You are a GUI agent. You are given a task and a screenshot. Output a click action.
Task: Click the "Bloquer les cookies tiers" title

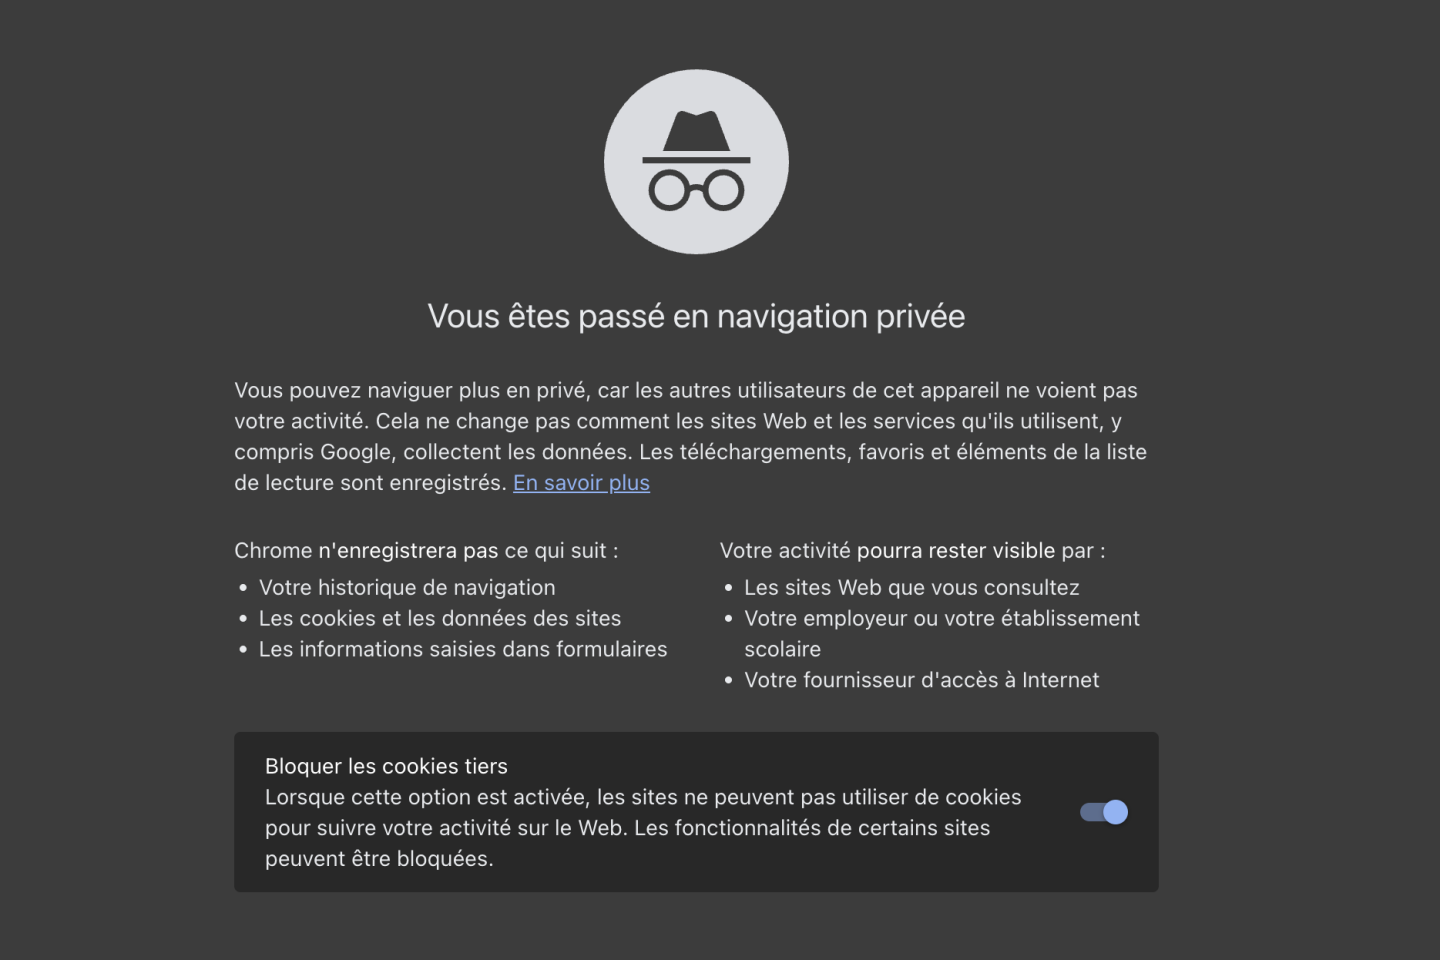386,766
